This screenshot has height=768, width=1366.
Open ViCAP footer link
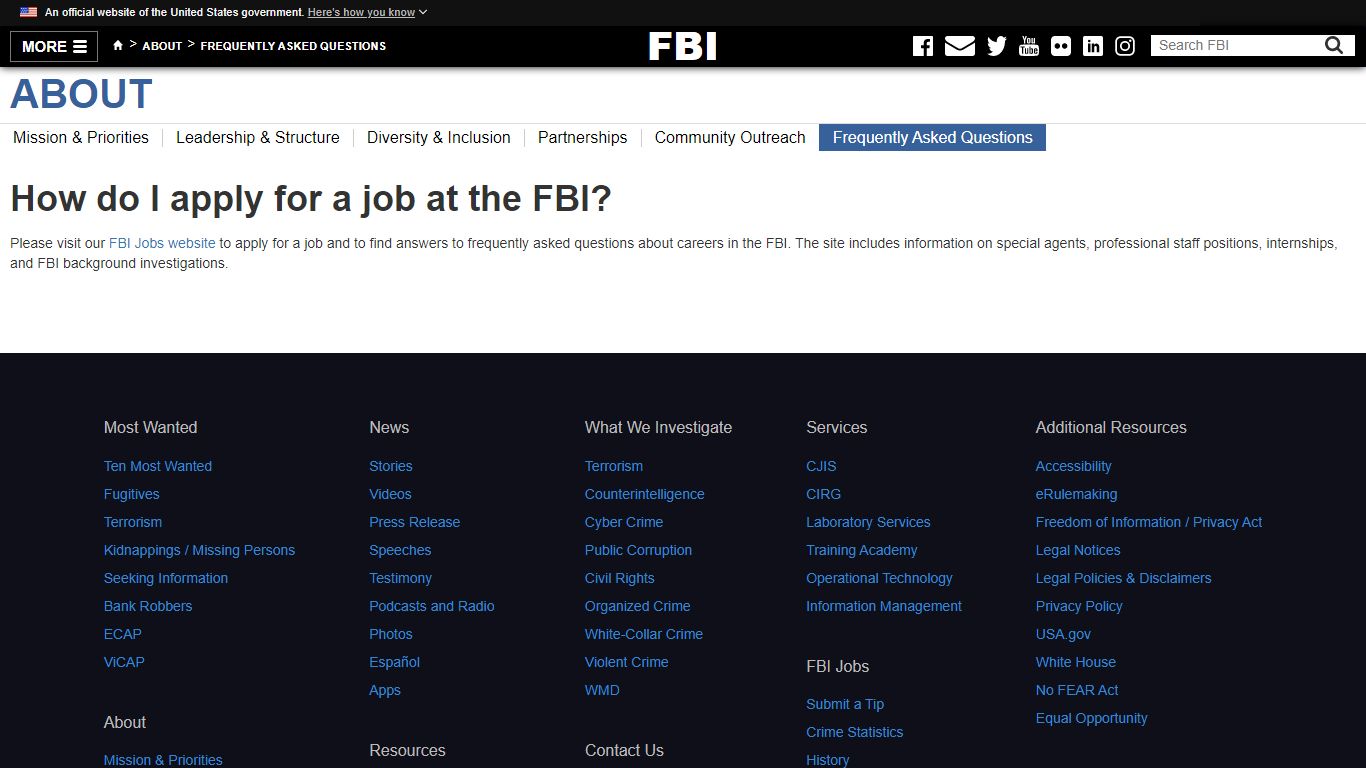tap(124, 662)
